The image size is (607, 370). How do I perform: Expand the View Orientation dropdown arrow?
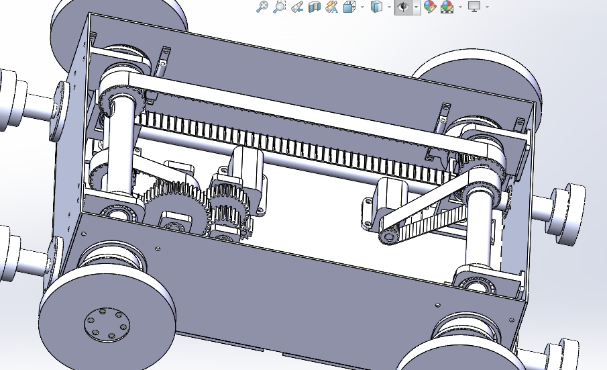click(x=363, y=7)
